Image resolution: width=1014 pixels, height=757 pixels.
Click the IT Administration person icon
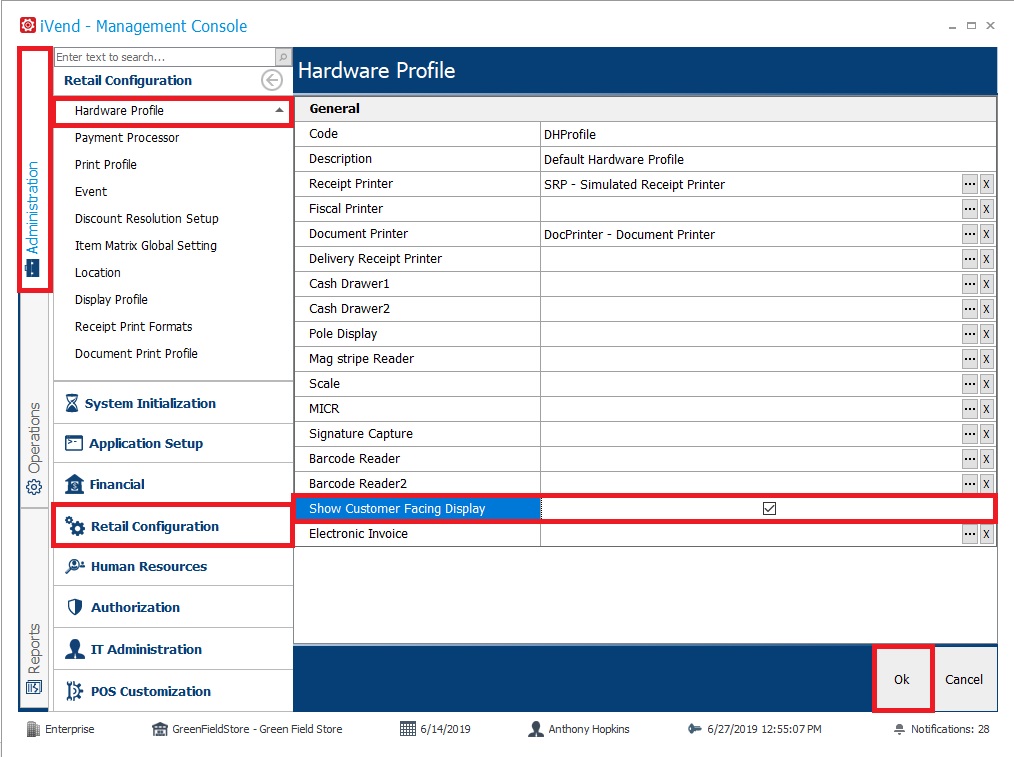coord(75,649)
